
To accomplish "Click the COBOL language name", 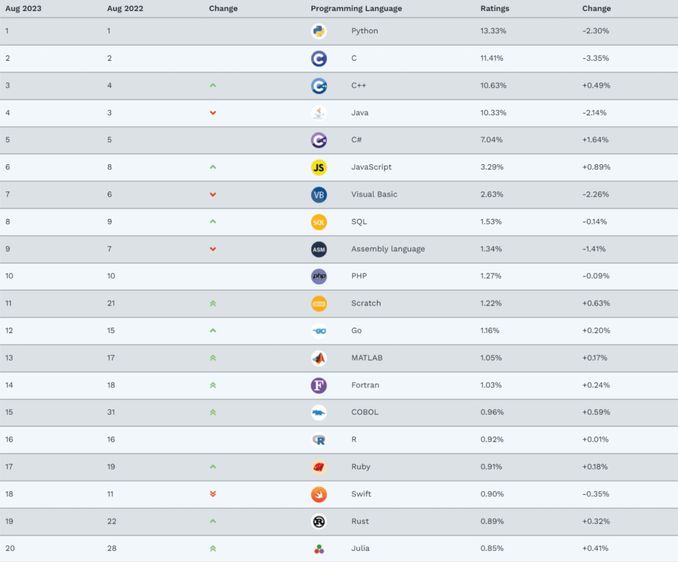I will click(x=365, y=412).
